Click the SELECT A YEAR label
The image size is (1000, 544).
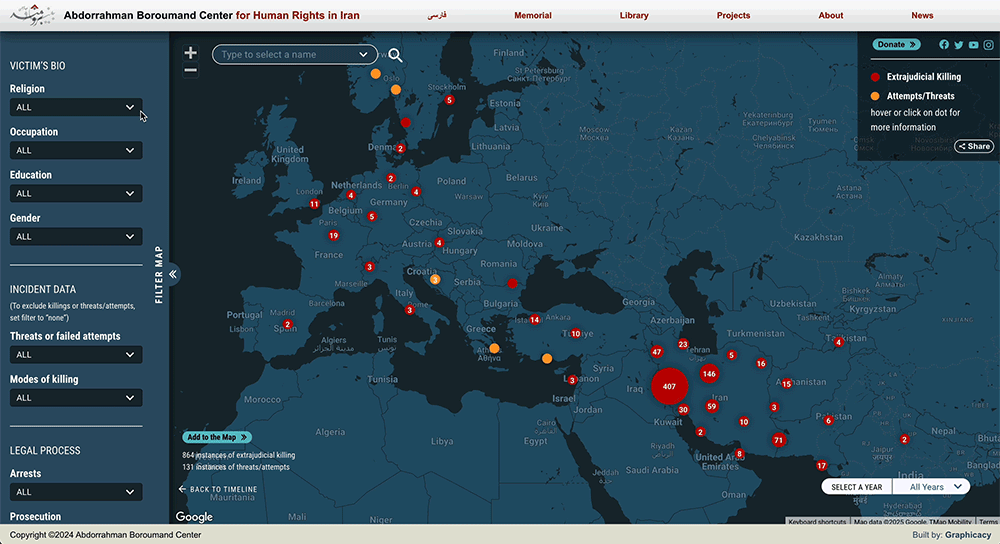[x=857, y=487]
